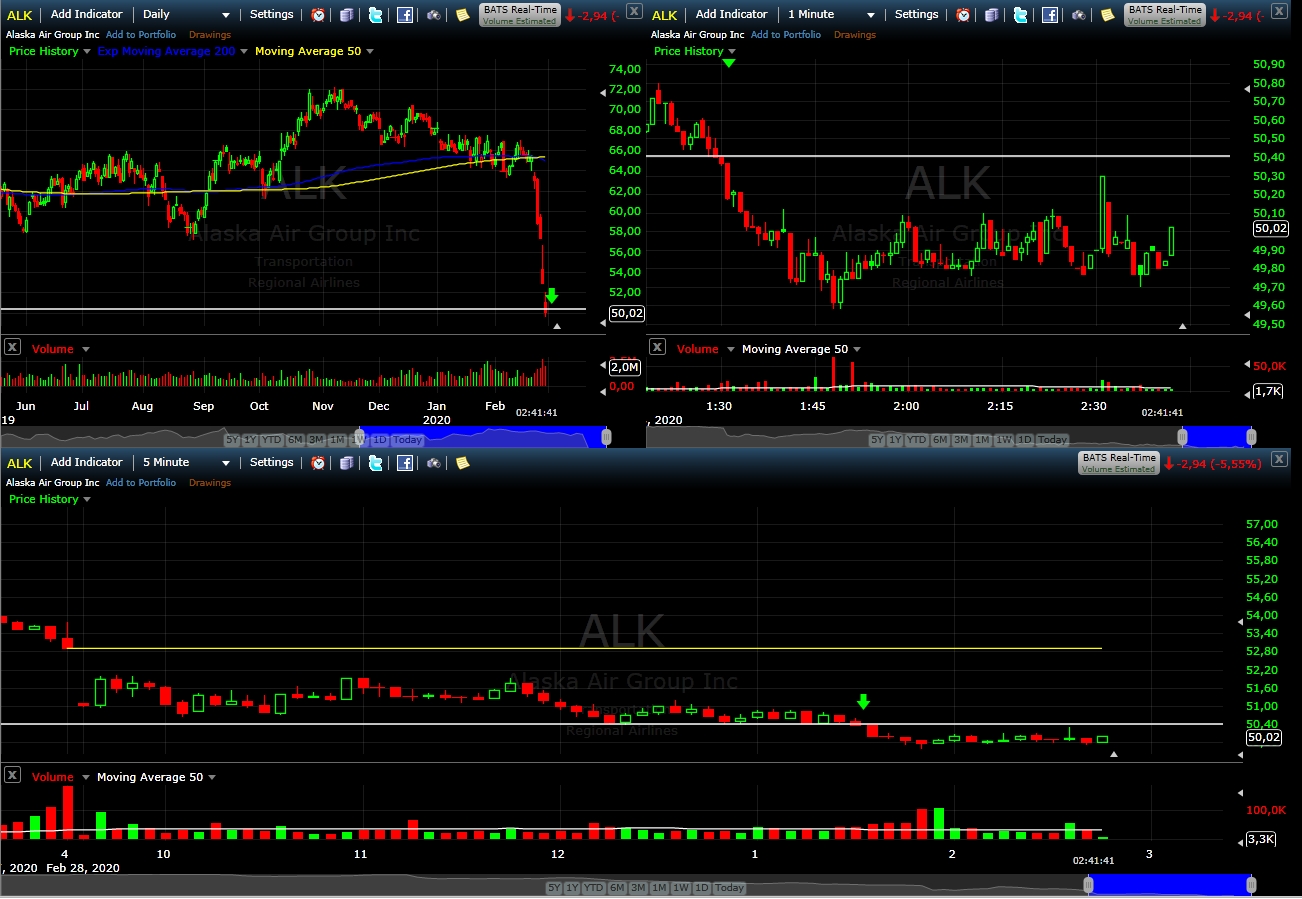Click the alarm clock icon on 5 Minute chart
Image resolution: width=1302 pixels, height=899 pixels.
(x=318, y=463)
